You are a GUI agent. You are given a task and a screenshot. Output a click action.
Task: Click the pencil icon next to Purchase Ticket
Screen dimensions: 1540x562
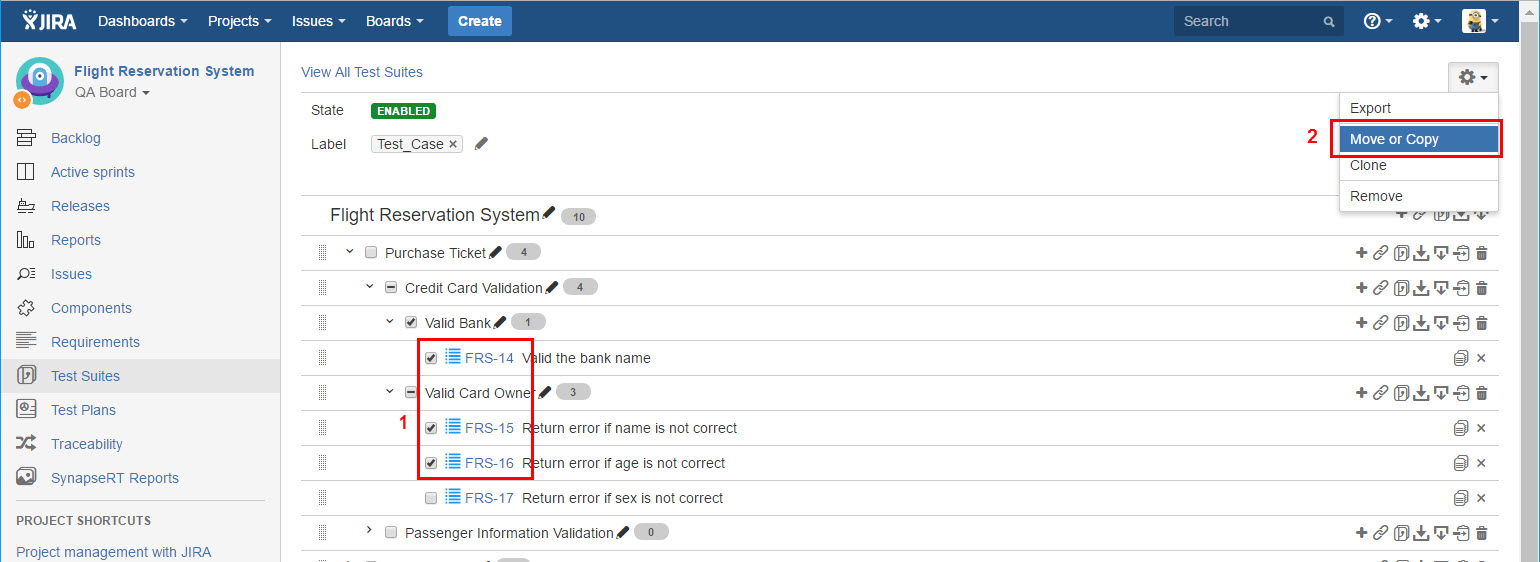pos(496,252)
